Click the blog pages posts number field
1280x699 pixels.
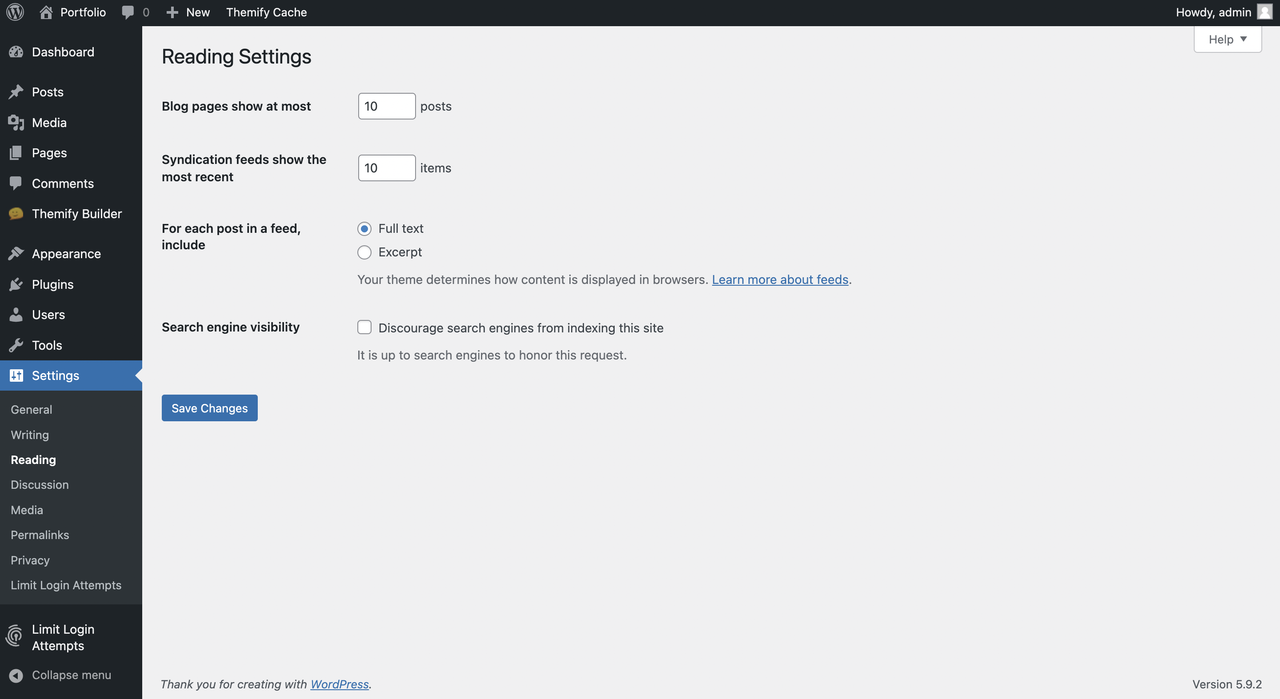coord(386,106)
